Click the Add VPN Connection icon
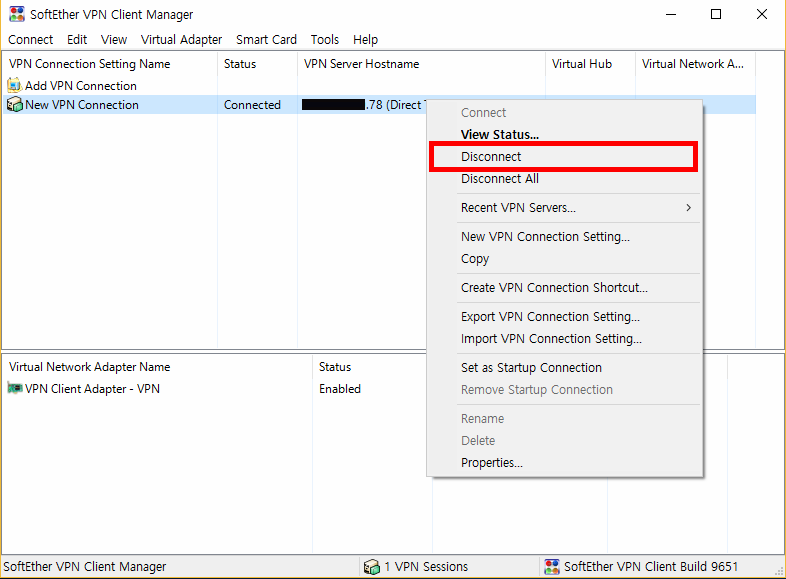 15,85
